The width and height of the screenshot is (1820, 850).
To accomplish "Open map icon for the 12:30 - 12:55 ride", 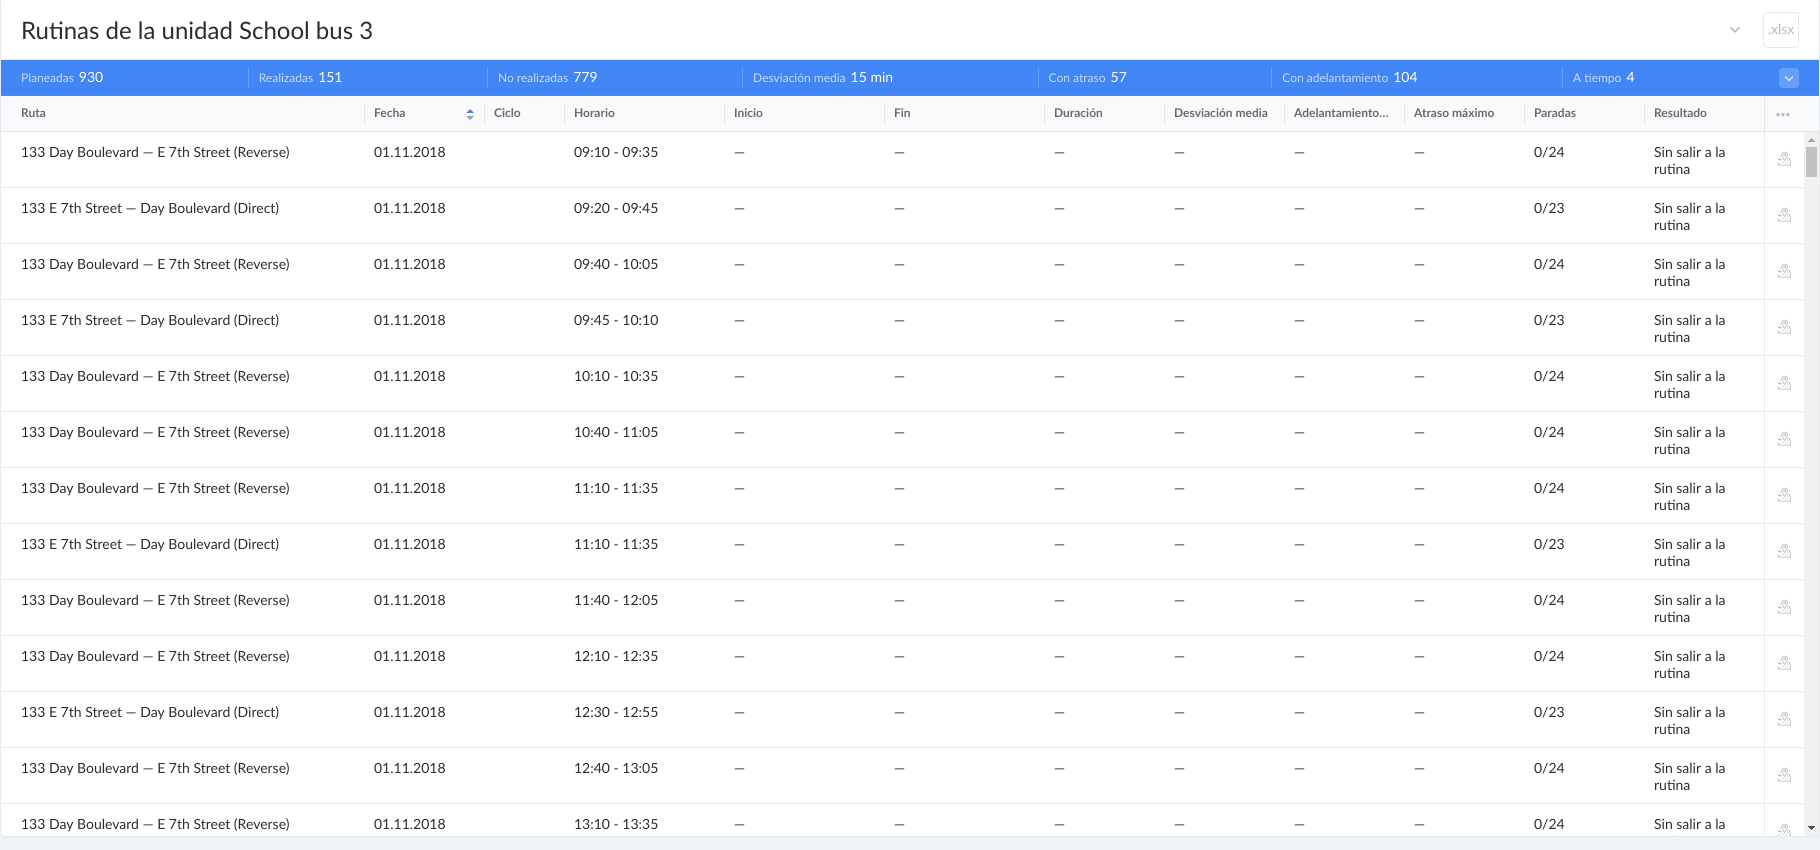I will [x=1784, y=720].
